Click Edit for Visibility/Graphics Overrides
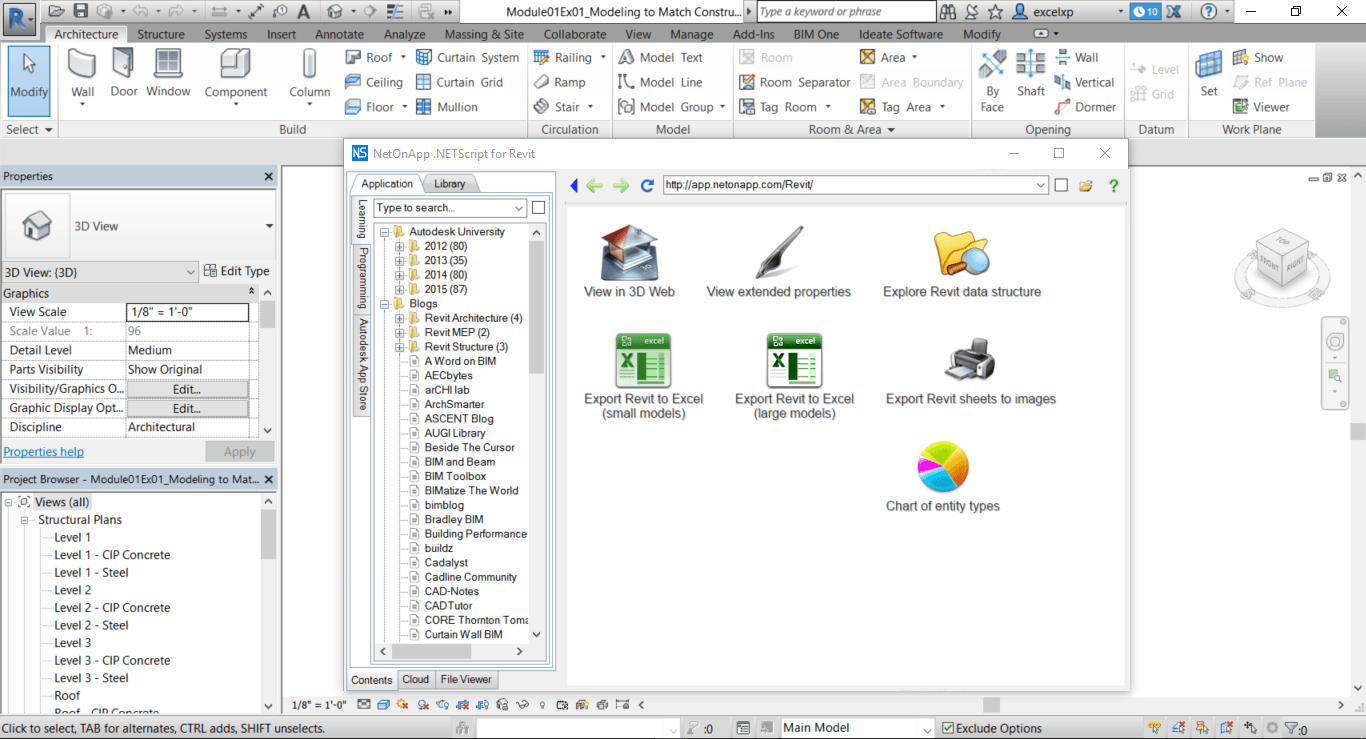This screenshot has height=739, width=1366. pyautogui.click(x=187, y=389)
